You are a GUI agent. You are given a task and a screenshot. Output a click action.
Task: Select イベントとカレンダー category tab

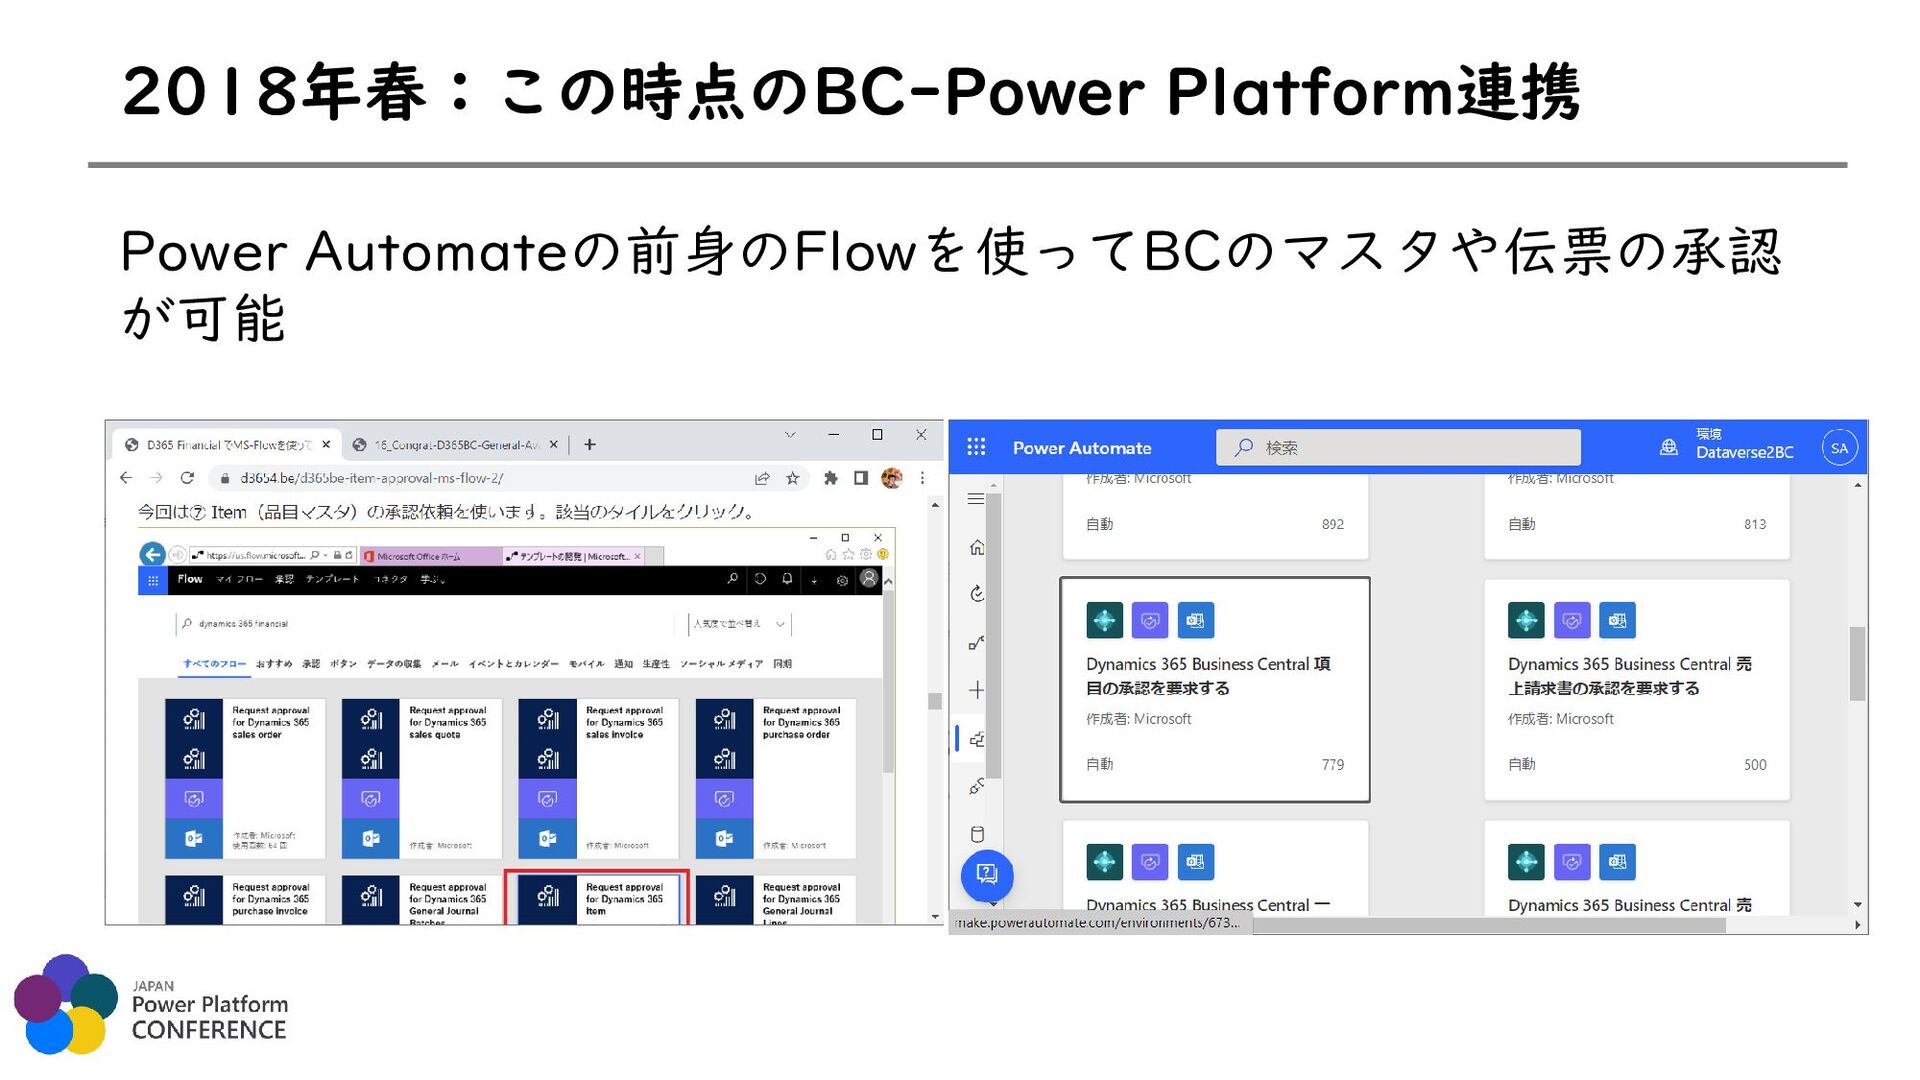point(513,664)
